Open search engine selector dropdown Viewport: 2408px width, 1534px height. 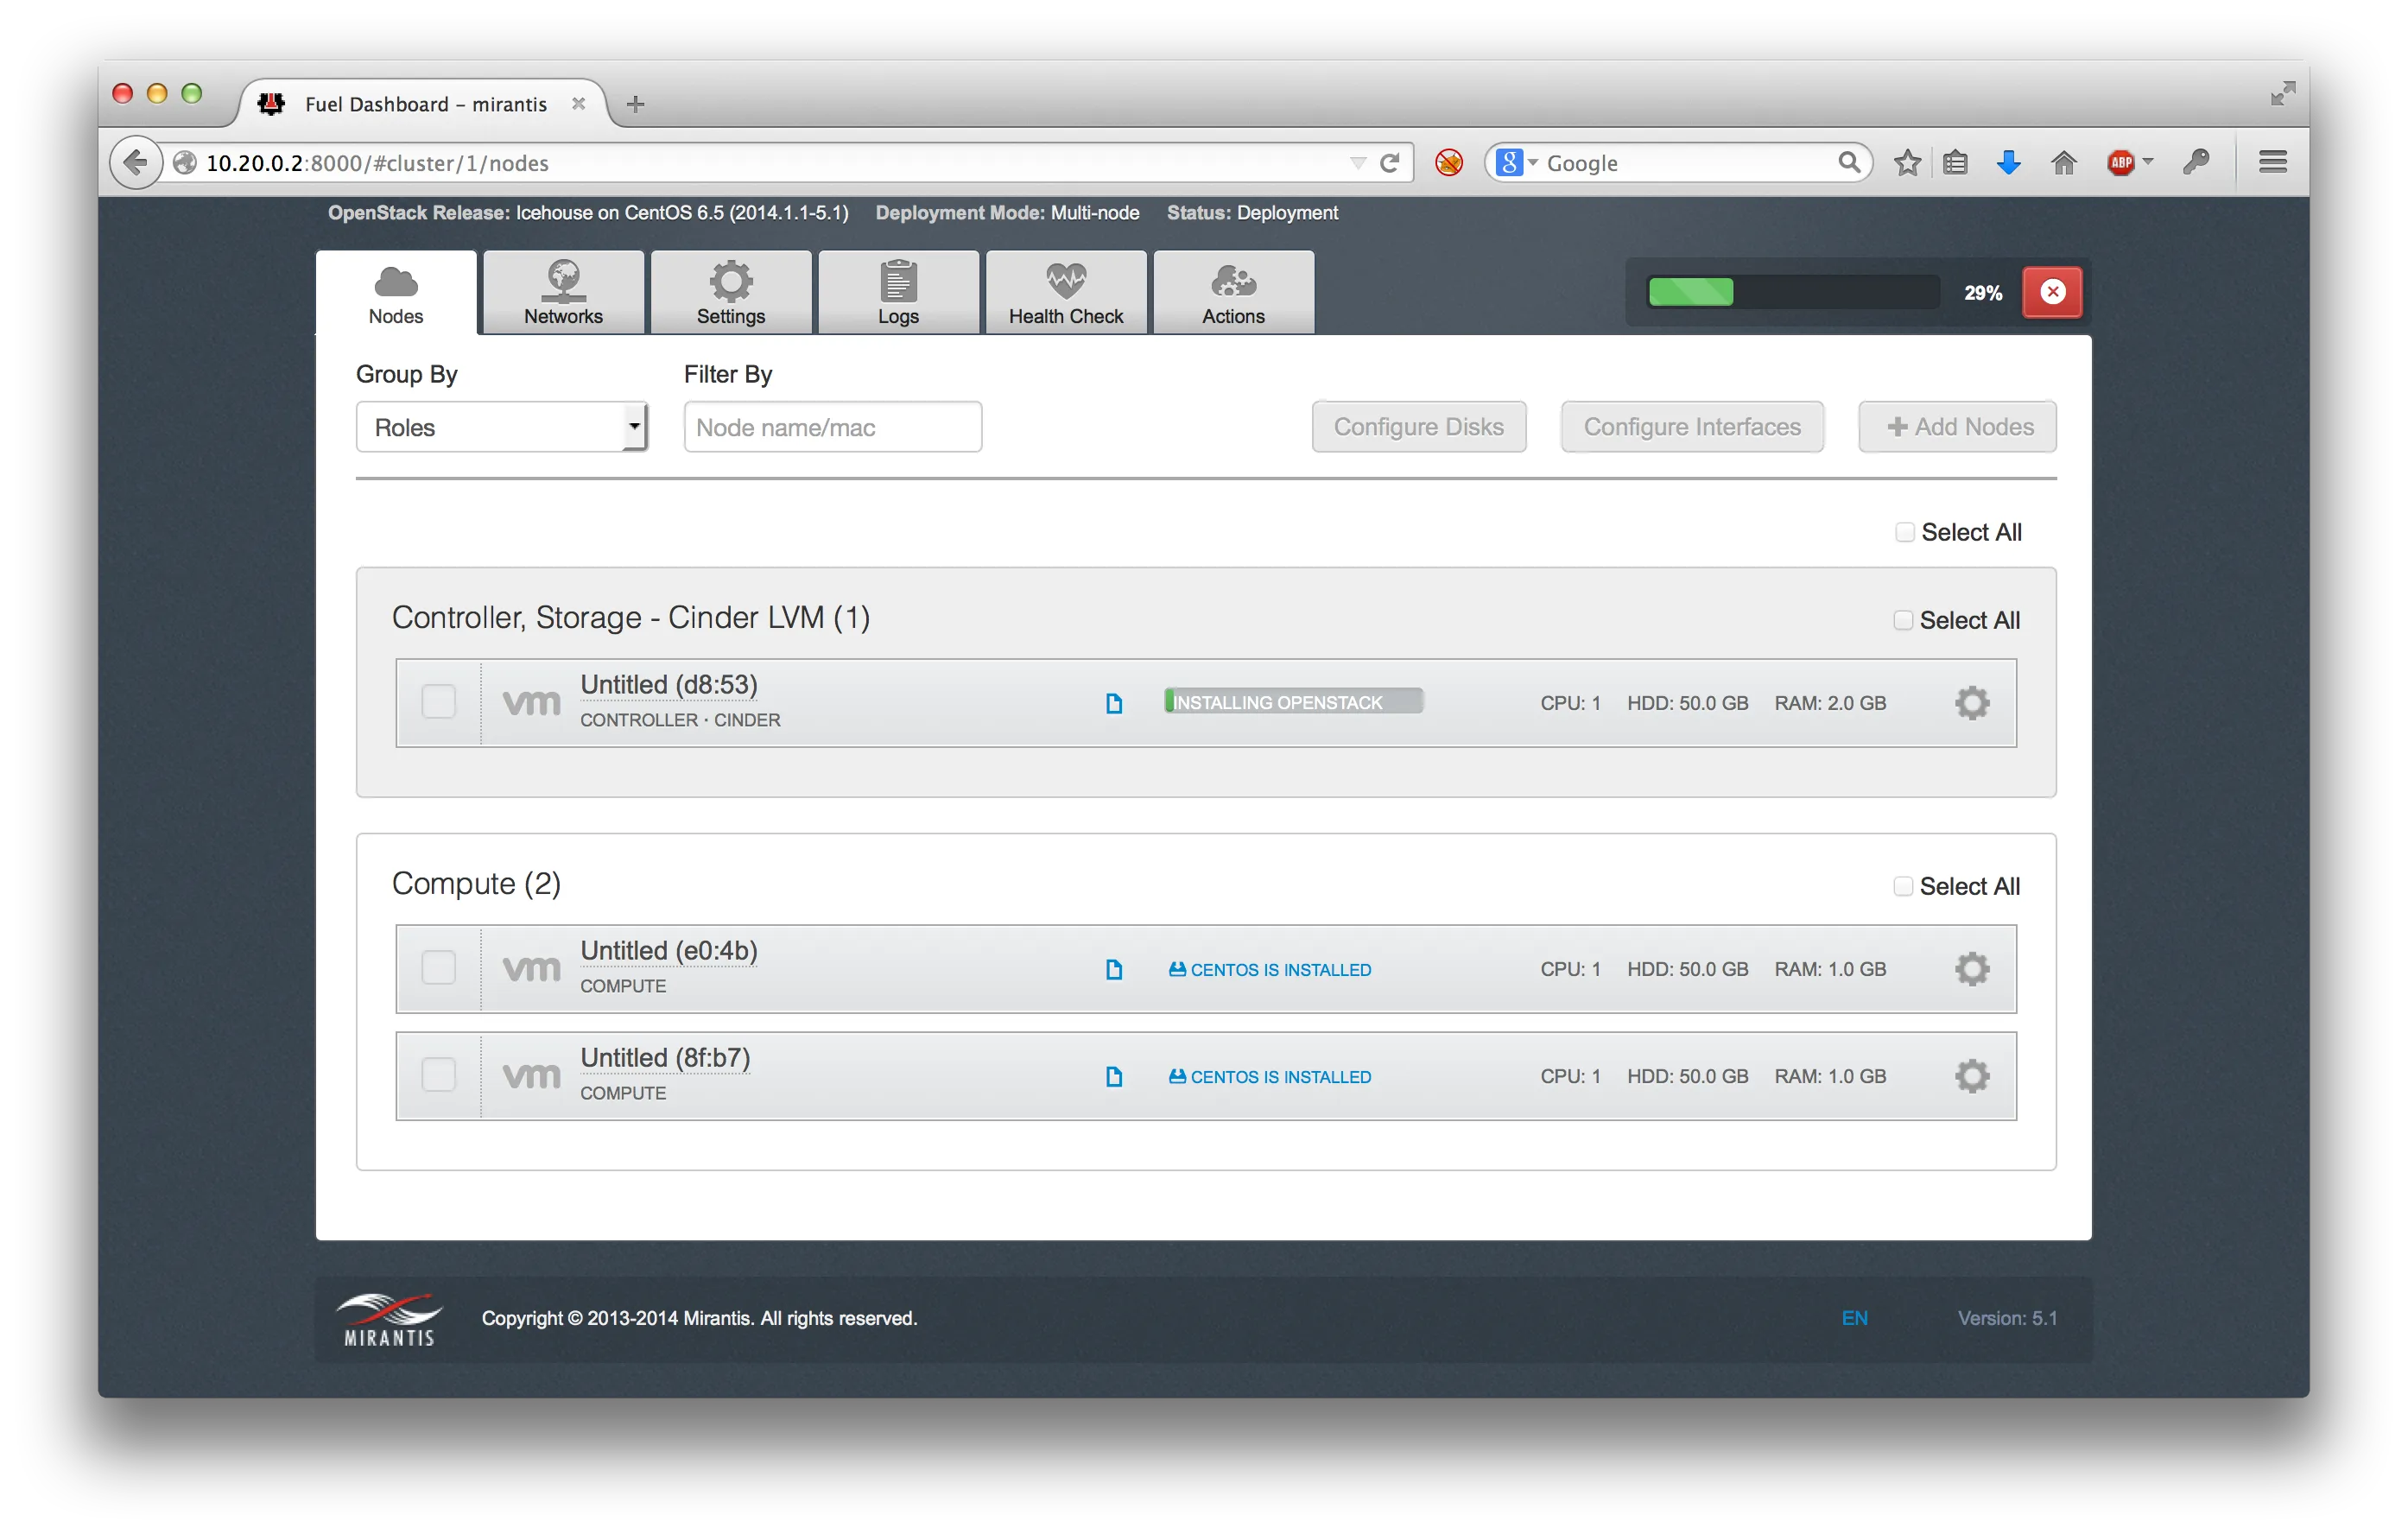[1517, 162]
